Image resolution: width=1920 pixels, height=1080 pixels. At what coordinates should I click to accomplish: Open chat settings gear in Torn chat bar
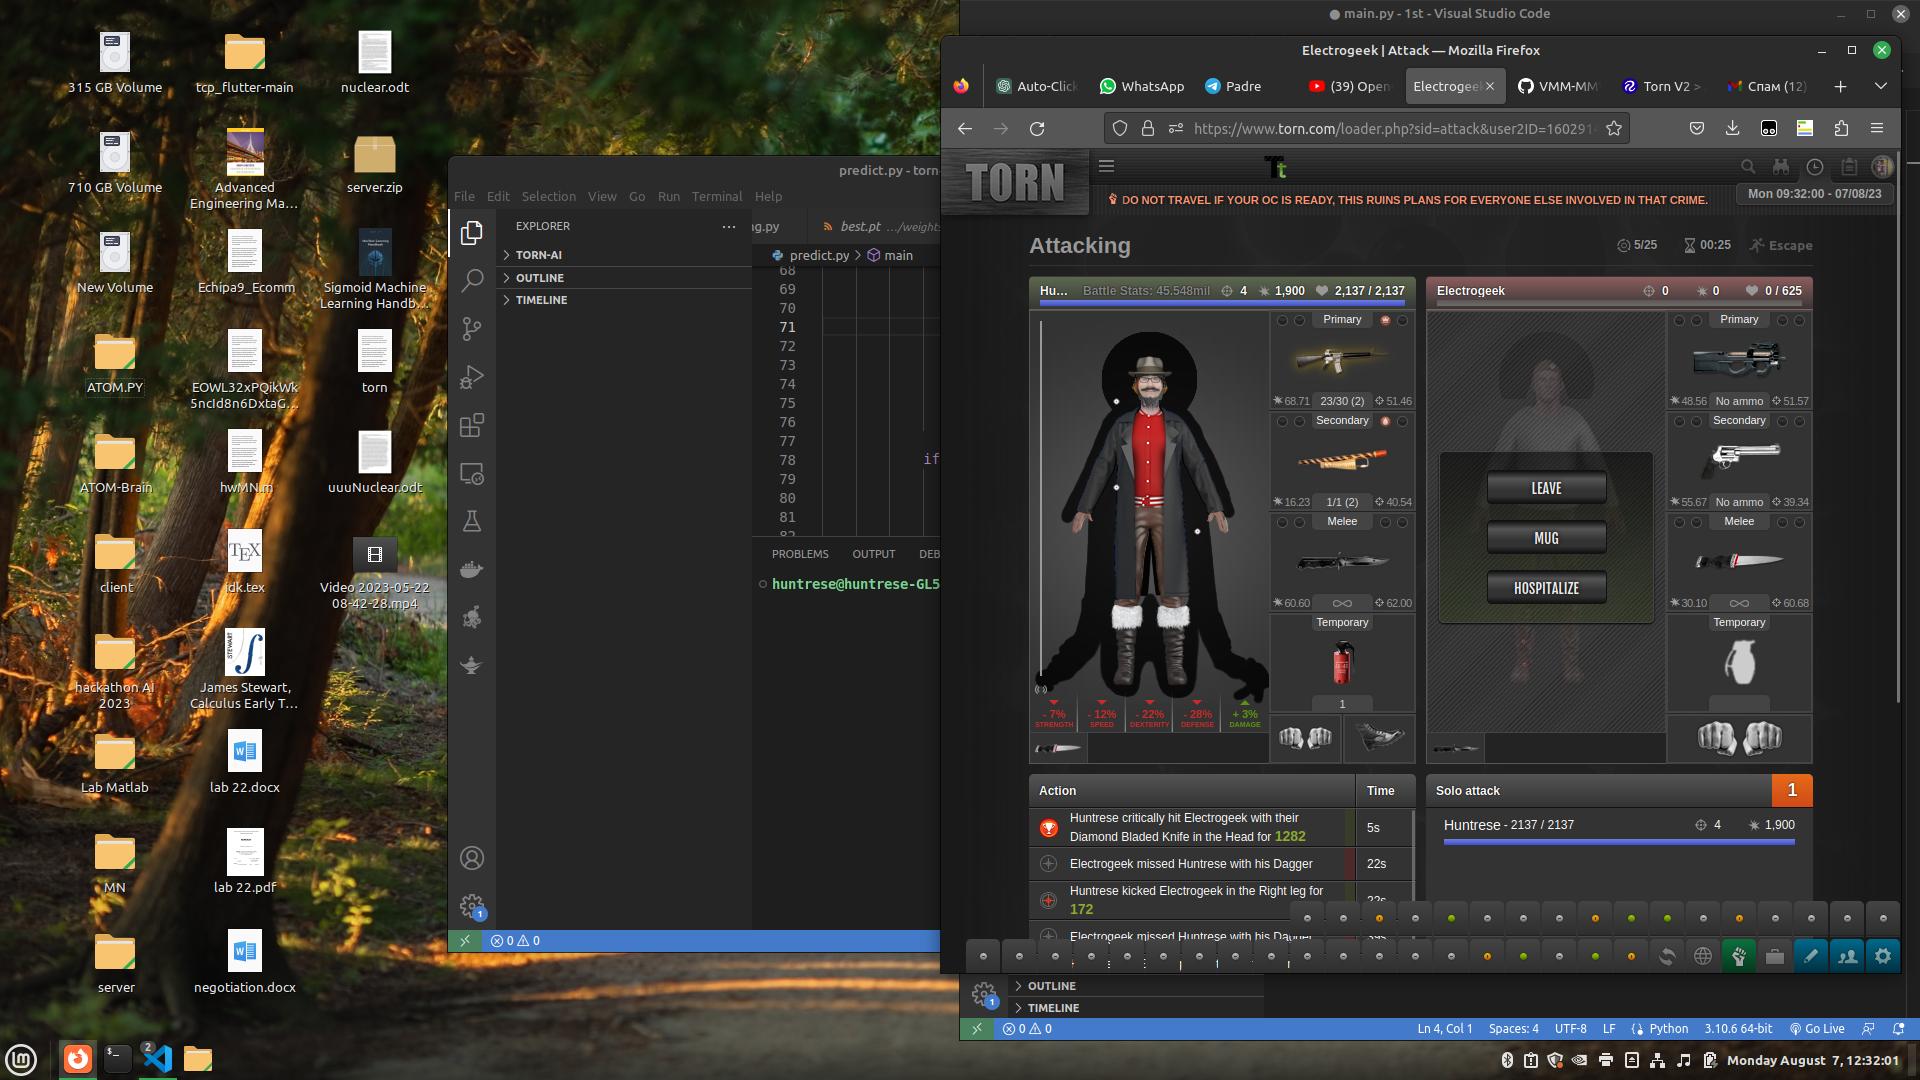click(1883, 956)
